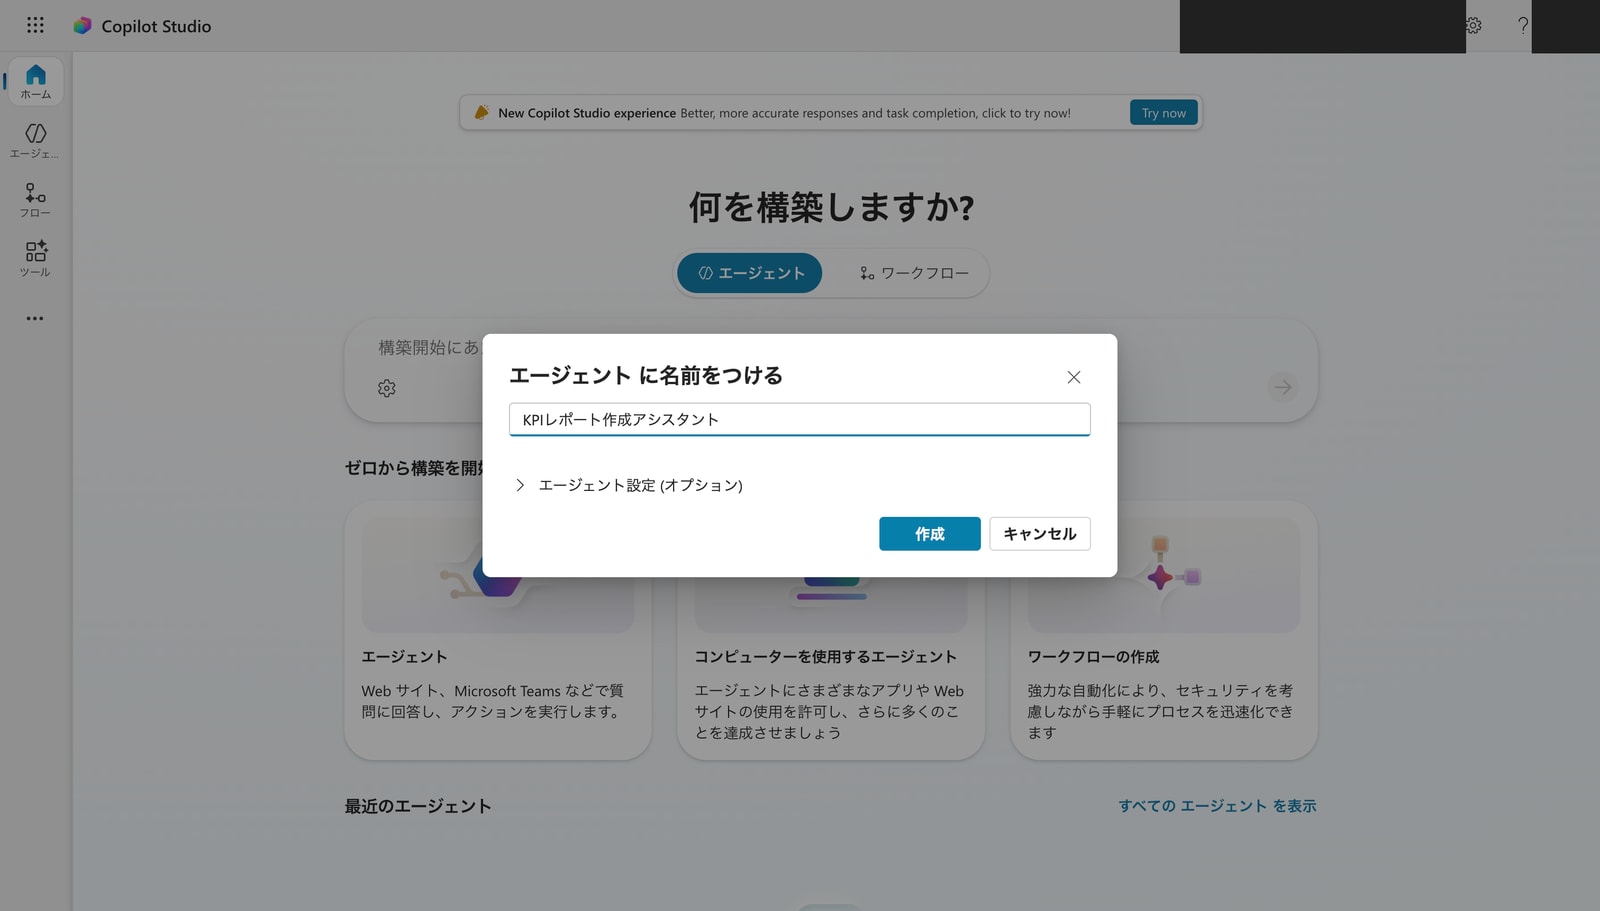Expand エージェント設定 (オプション) section
The height and width of the screenshot is (911, 1600).
click(x=628, y=485)
